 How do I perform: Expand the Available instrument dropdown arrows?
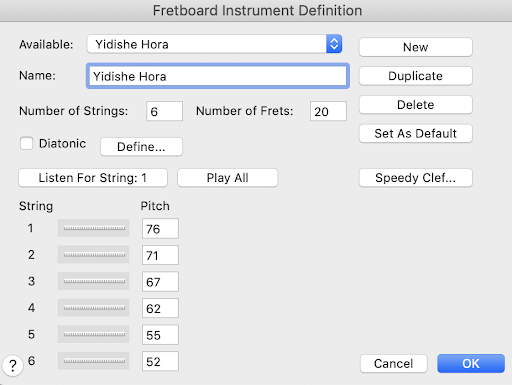(x=334, y=44)
